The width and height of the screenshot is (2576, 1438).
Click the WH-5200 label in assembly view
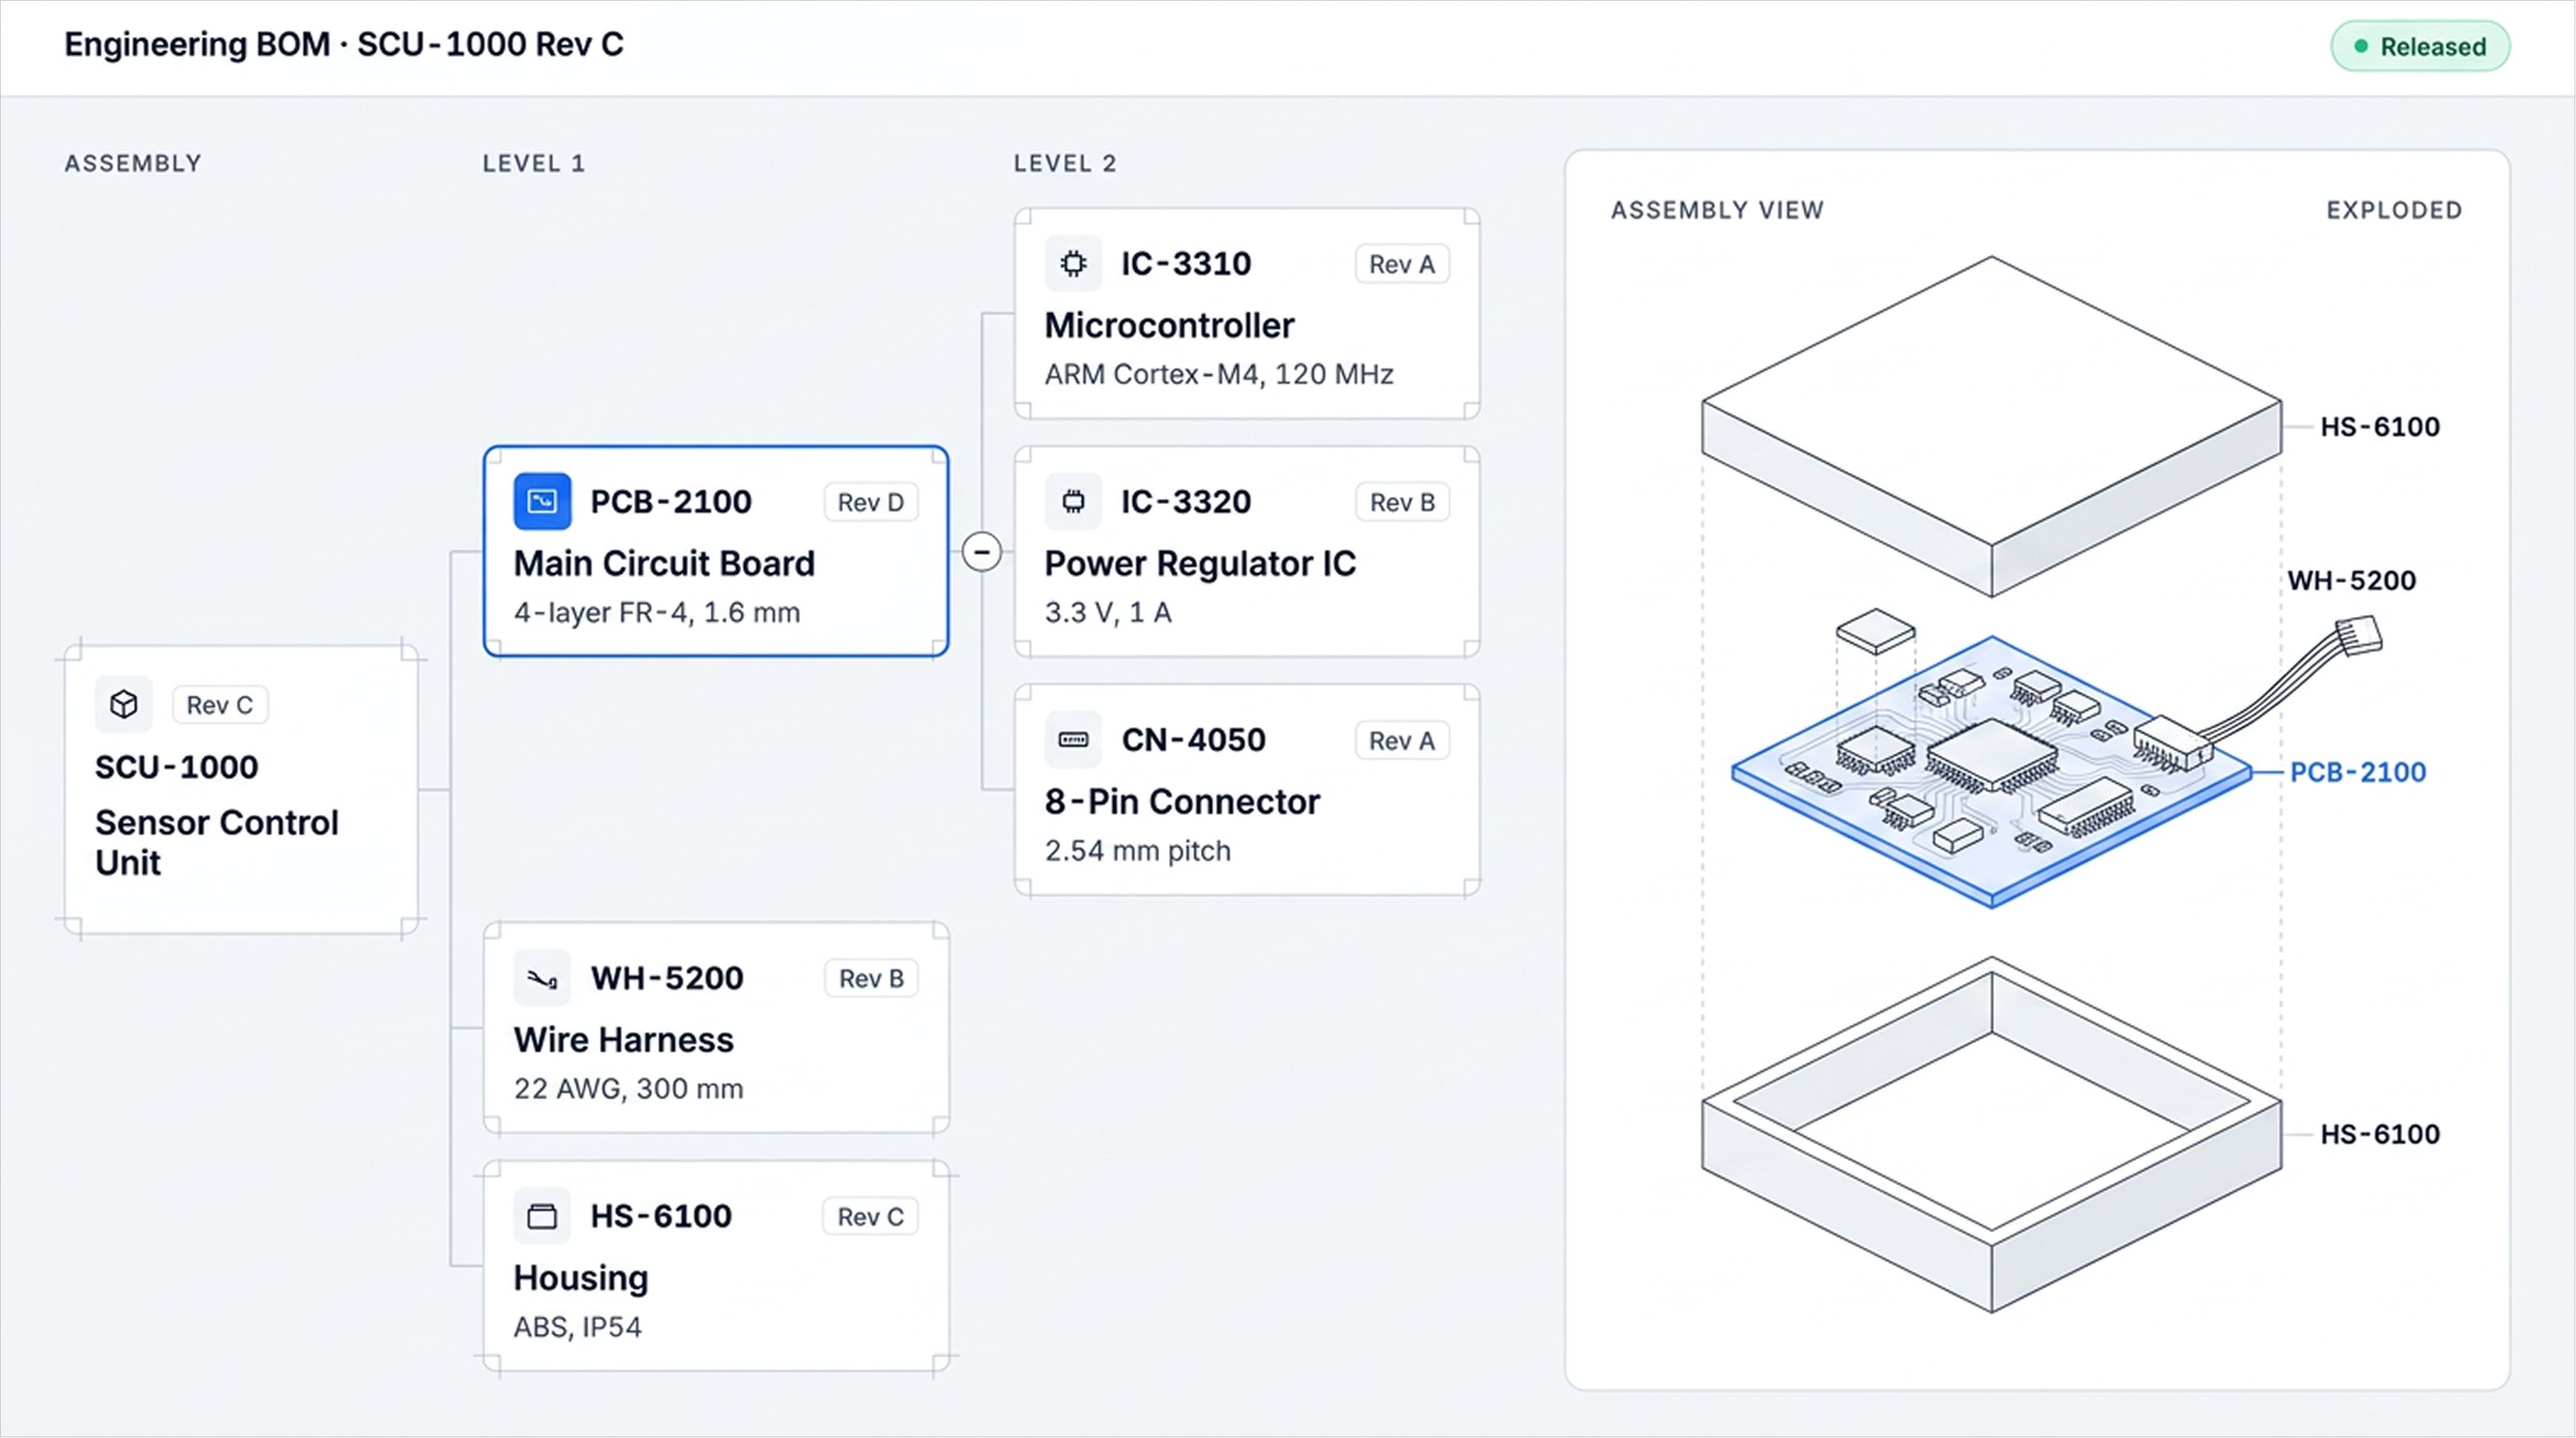coord(2352,580)
